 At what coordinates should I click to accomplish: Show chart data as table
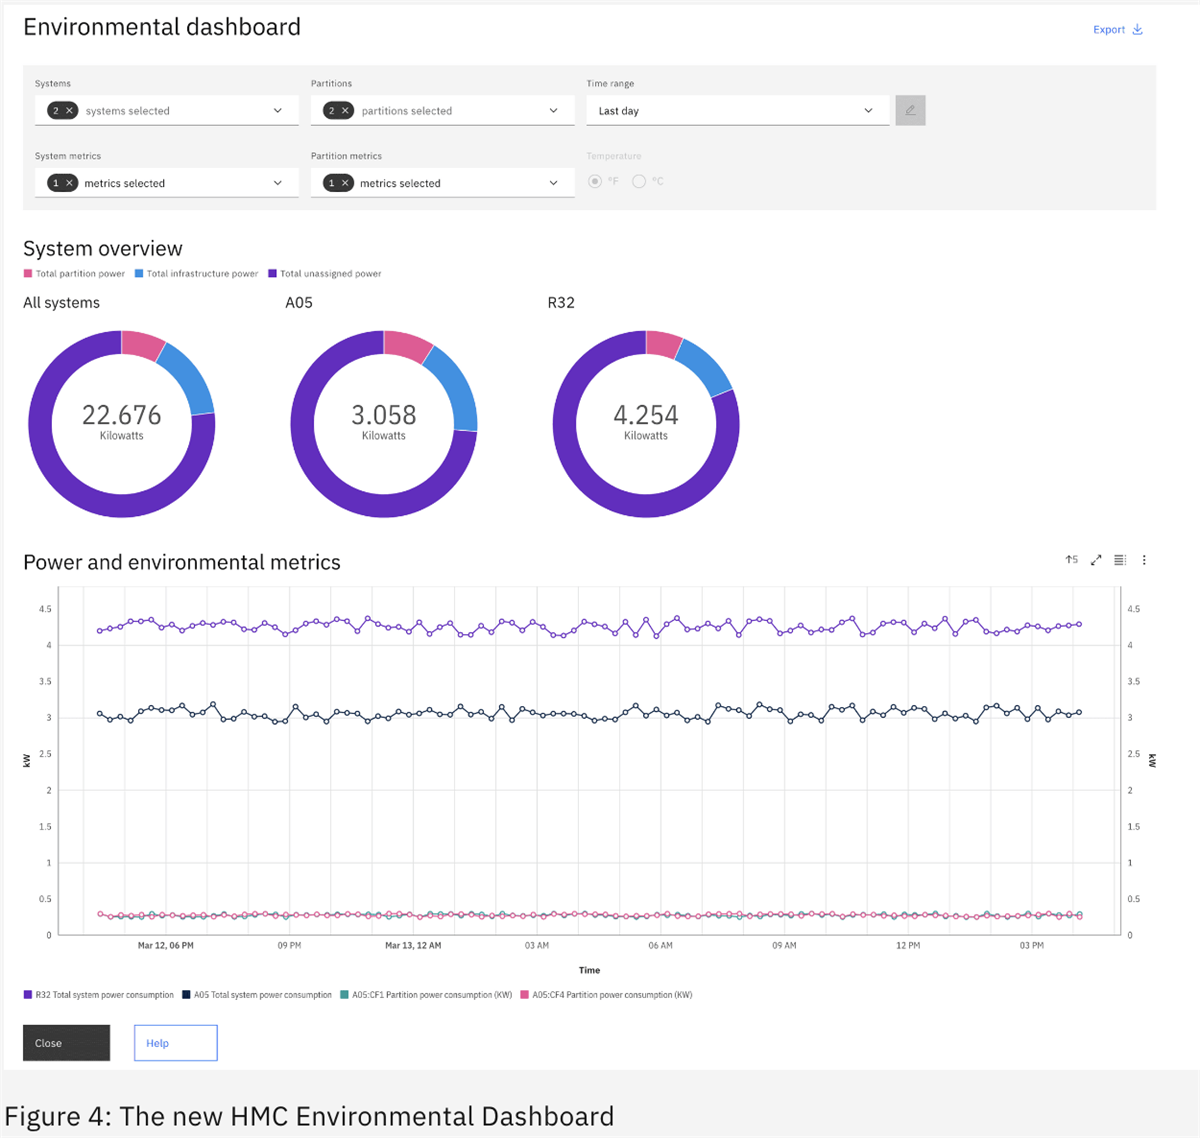[1120, 560]
